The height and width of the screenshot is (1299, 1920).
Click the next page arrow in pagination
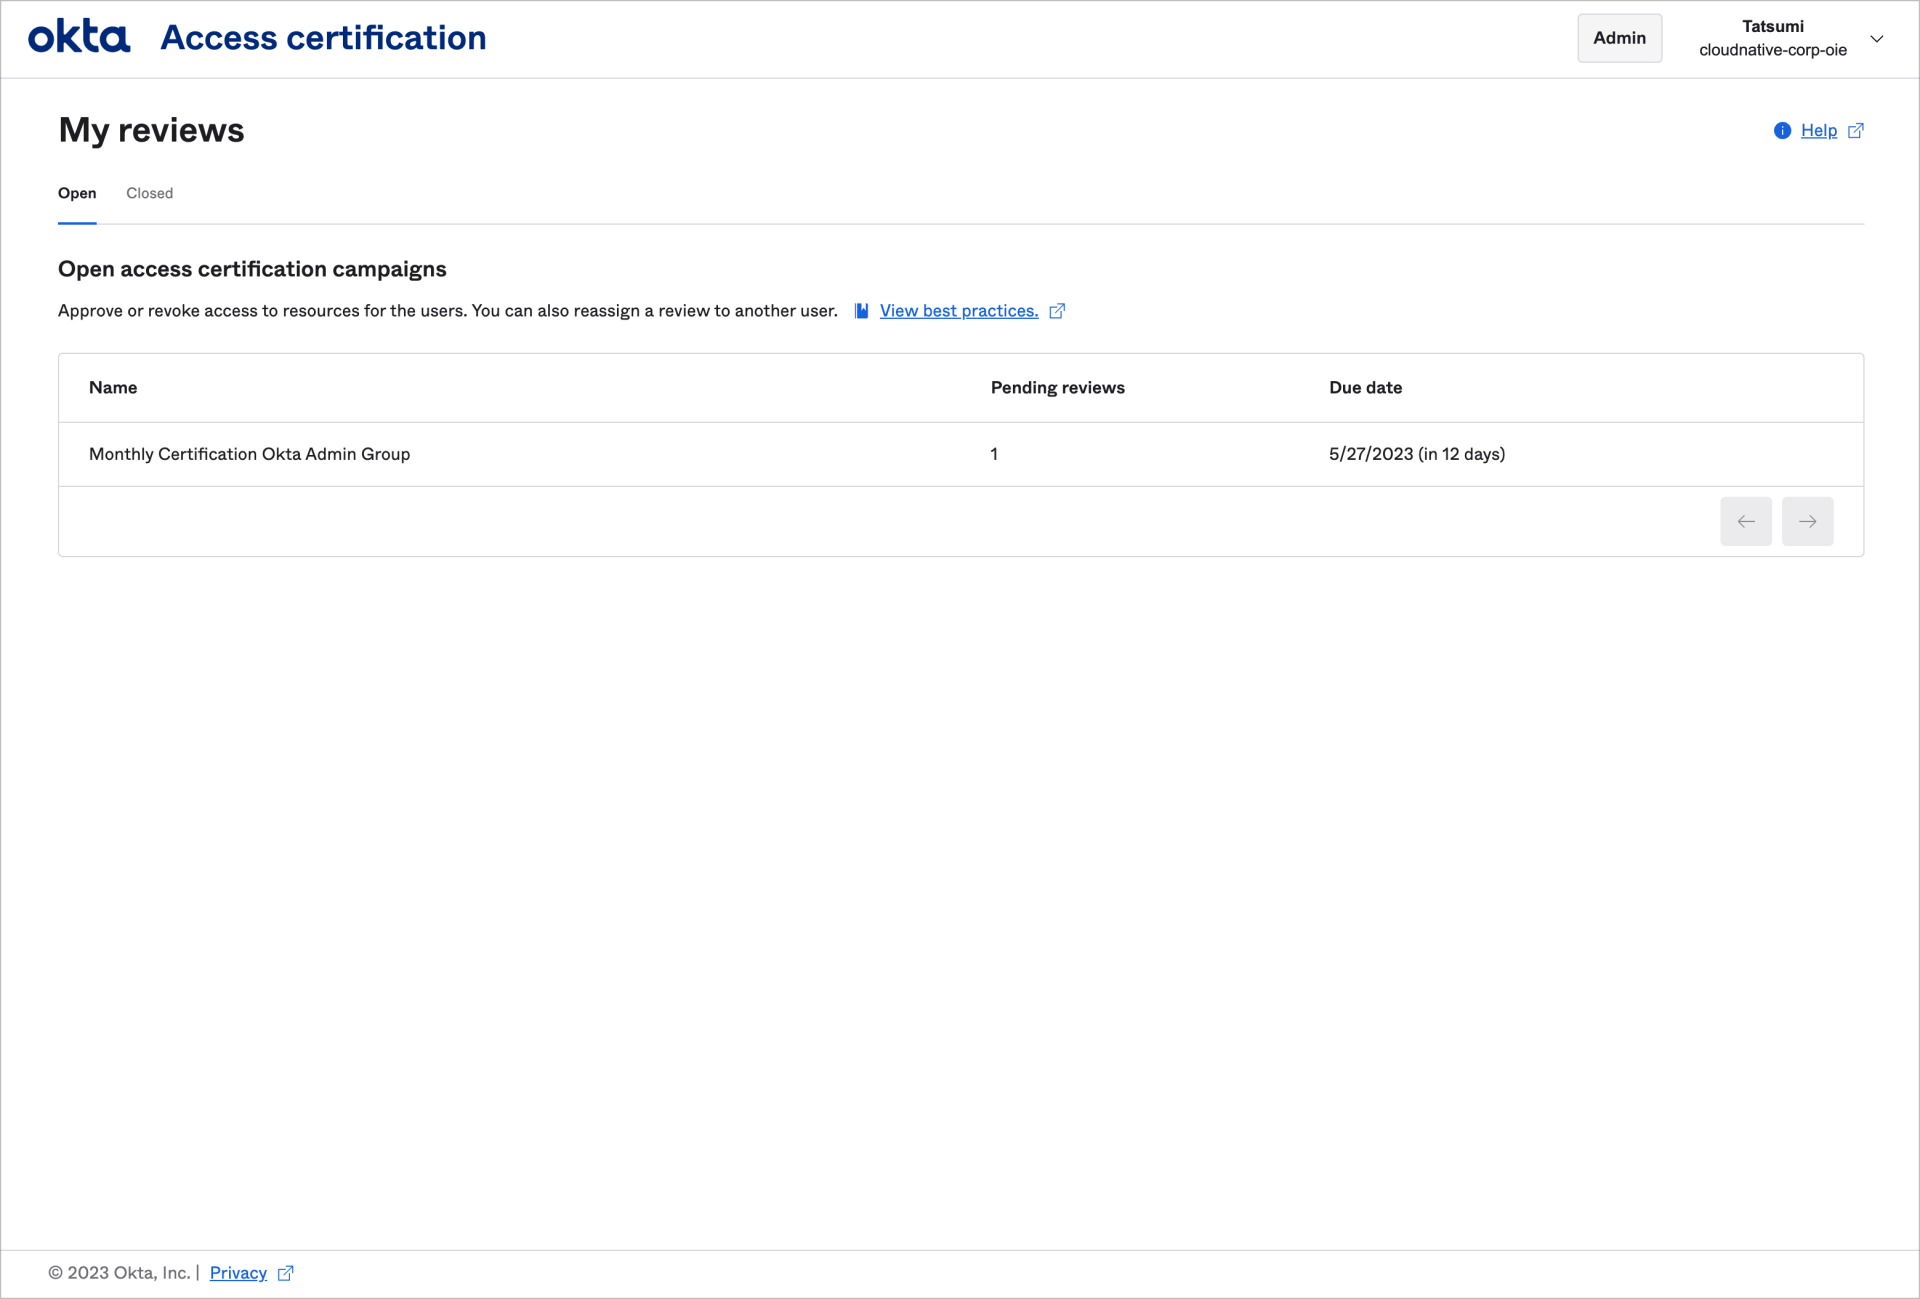pos(1807,521)
